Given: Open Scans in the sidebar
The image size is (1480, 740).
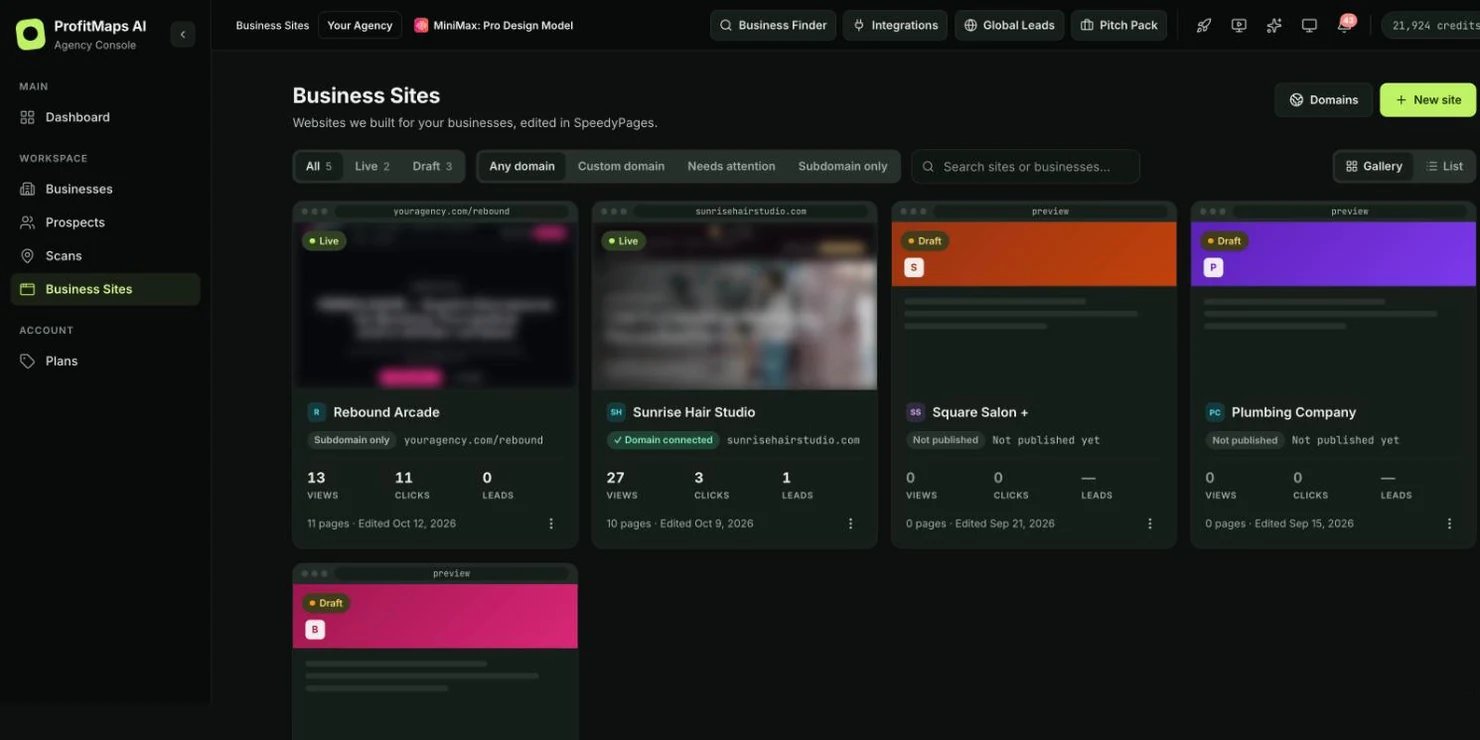Looking at the screenshot, I should click(105, 256).
